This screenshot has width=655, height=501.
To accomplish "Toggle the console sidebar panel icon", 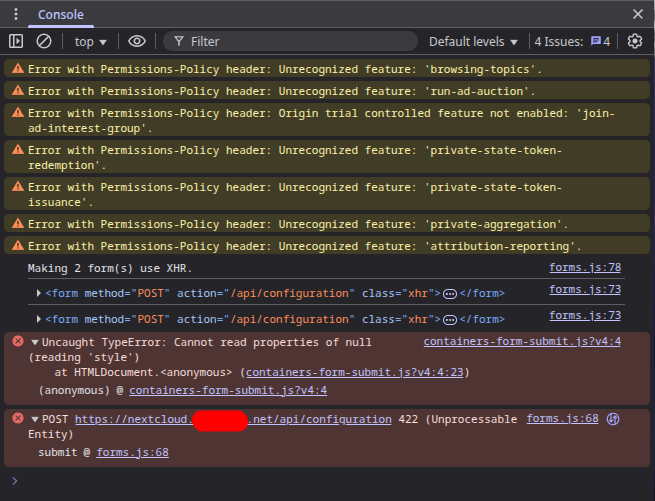I will 16,41.
